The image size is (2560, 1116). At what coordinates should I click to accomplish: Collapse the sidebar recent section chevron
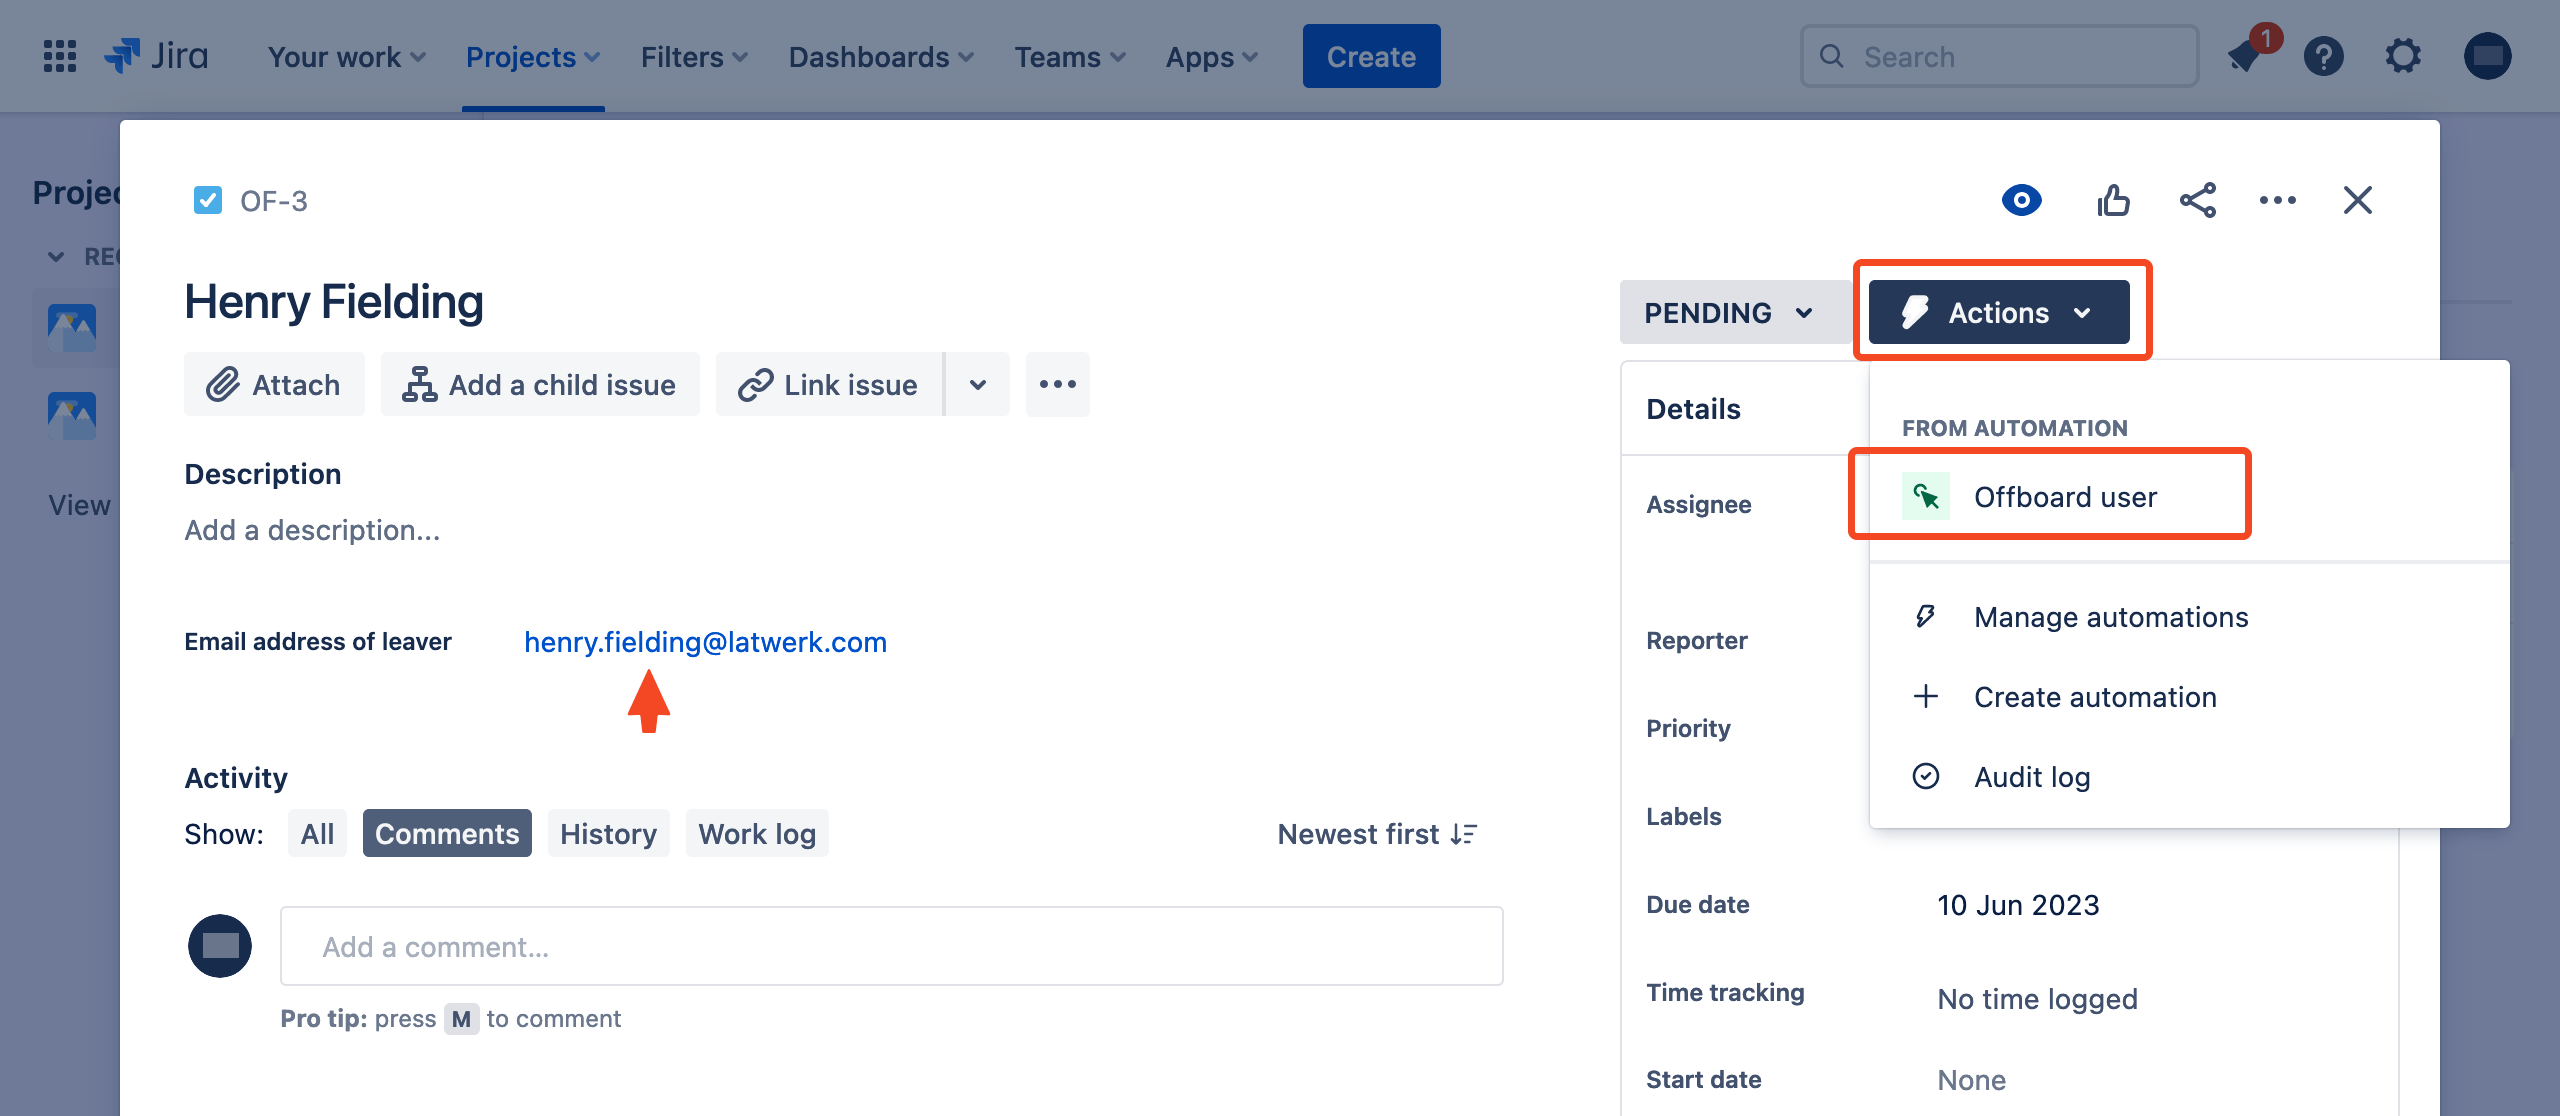point(56,257)
